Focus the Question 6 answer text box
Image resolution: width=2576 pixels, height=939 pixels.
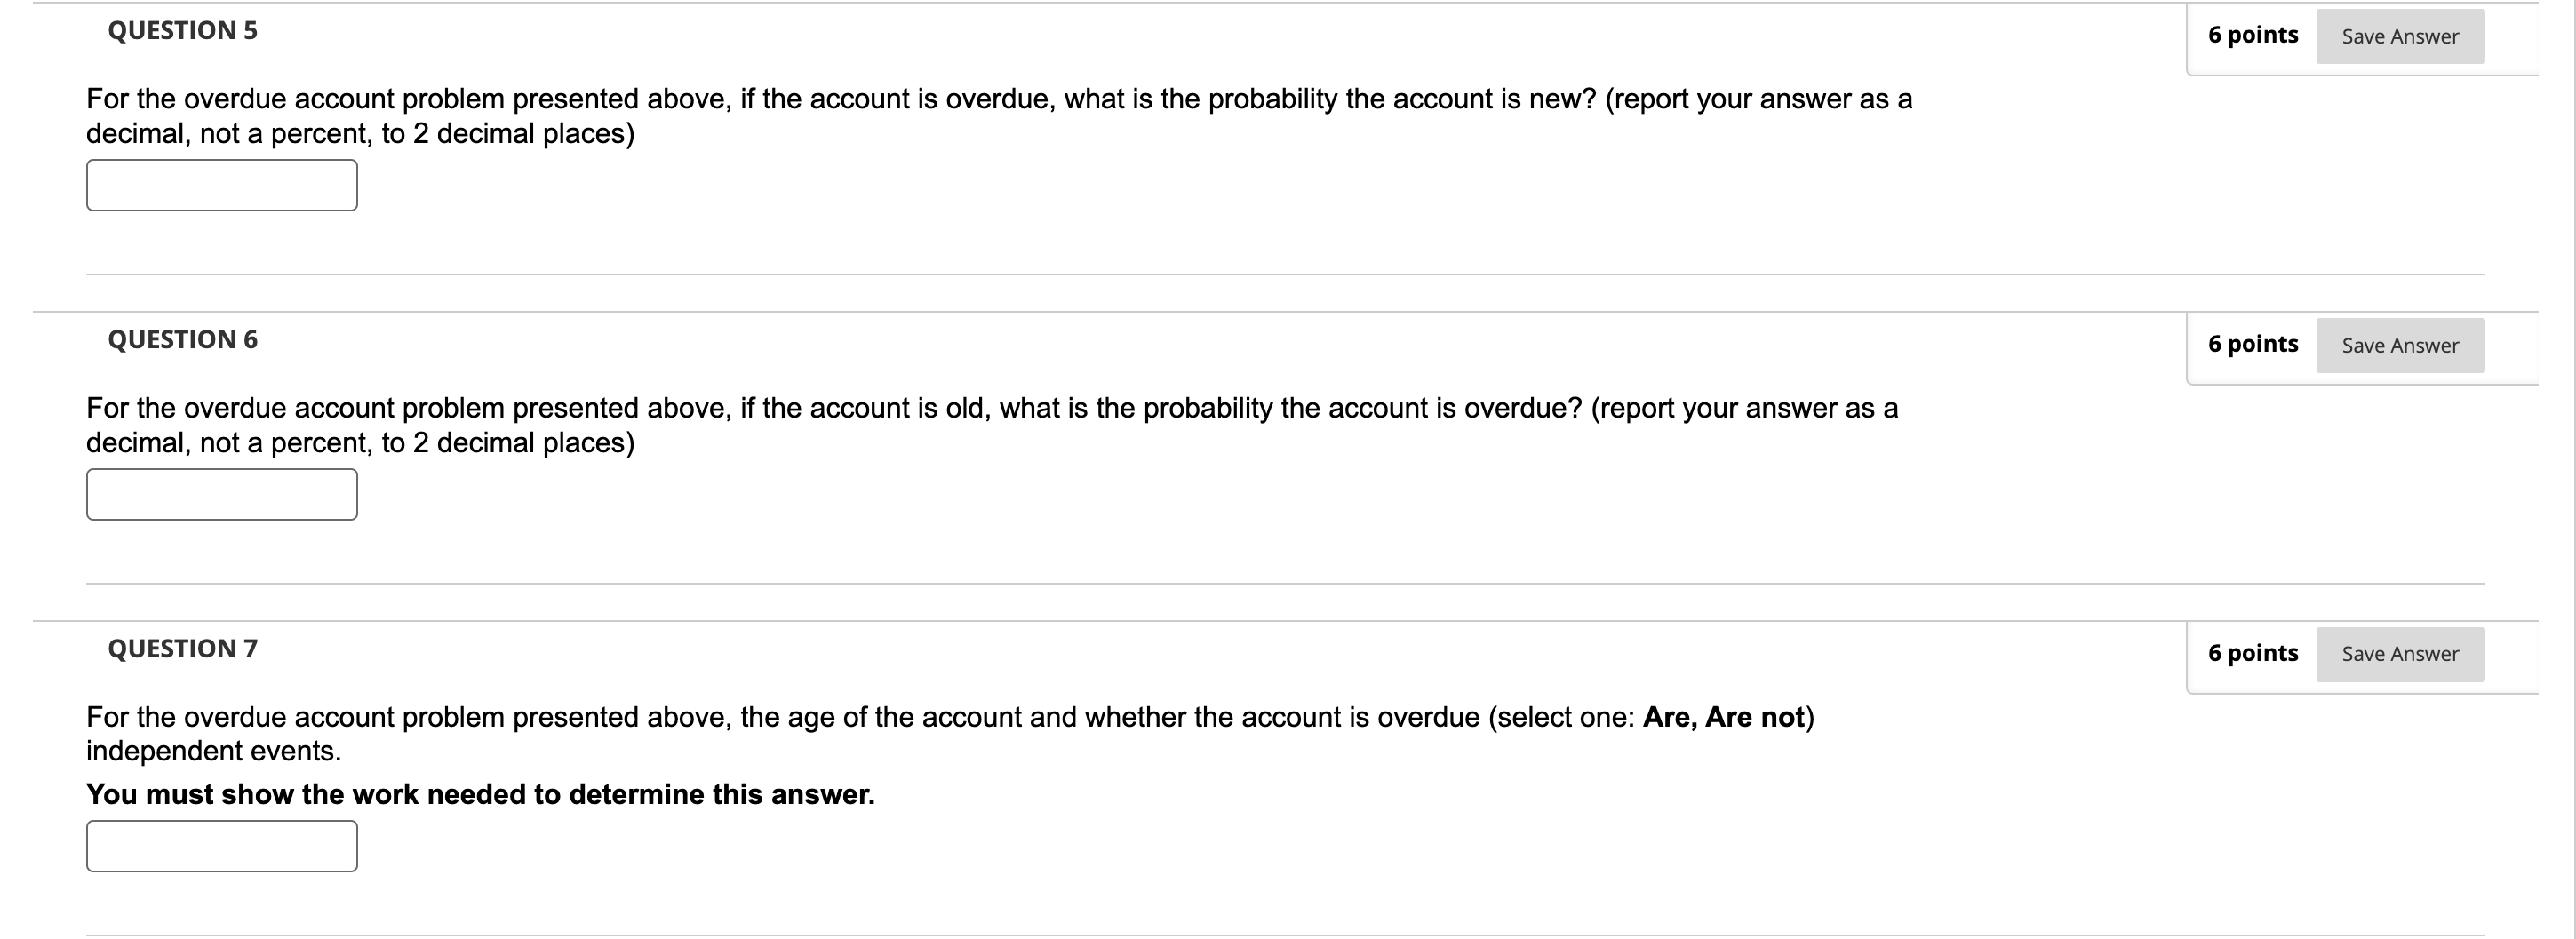click(x=222, y=494)
